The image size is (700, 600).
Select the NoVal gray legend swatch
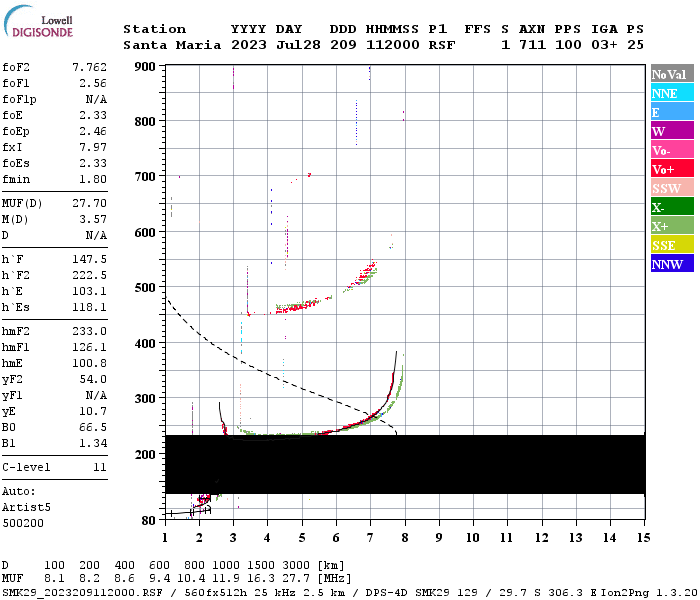click(672, 73)
